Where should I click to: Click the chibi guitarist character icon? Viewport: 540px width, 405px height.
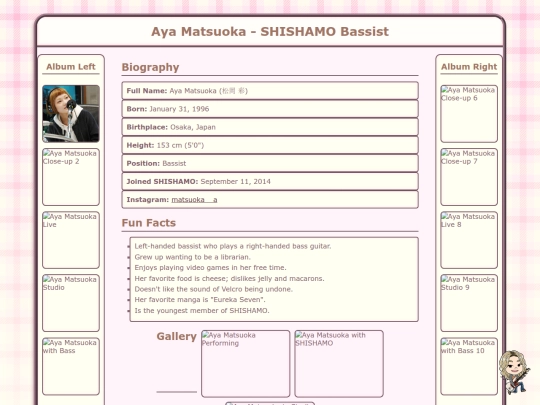click(514, 372)
